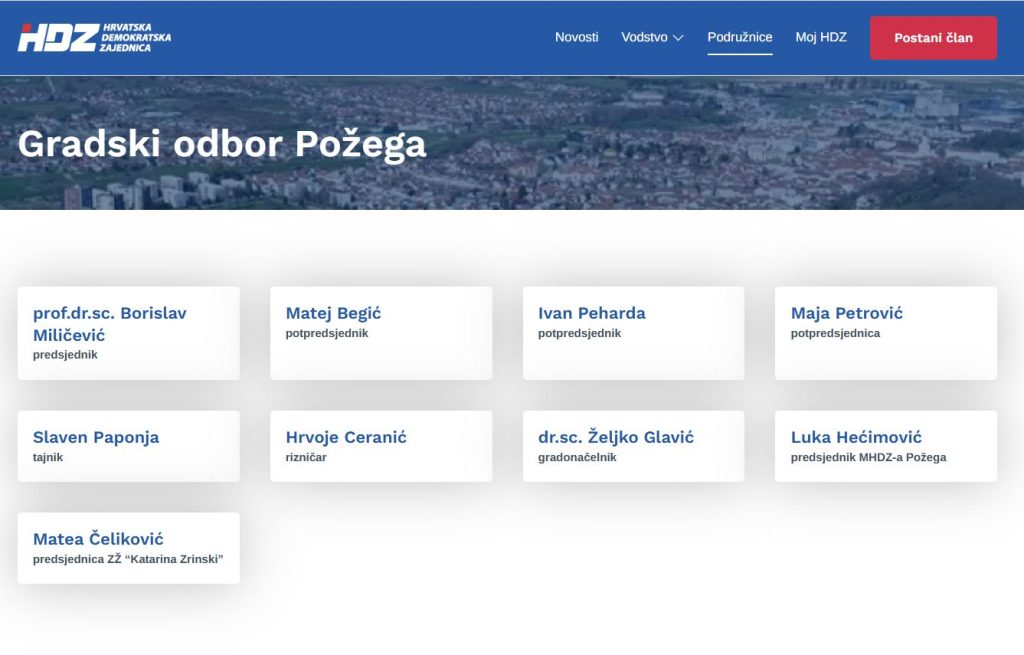Select dr.sc. Željko Glavić card

[633, 446]
